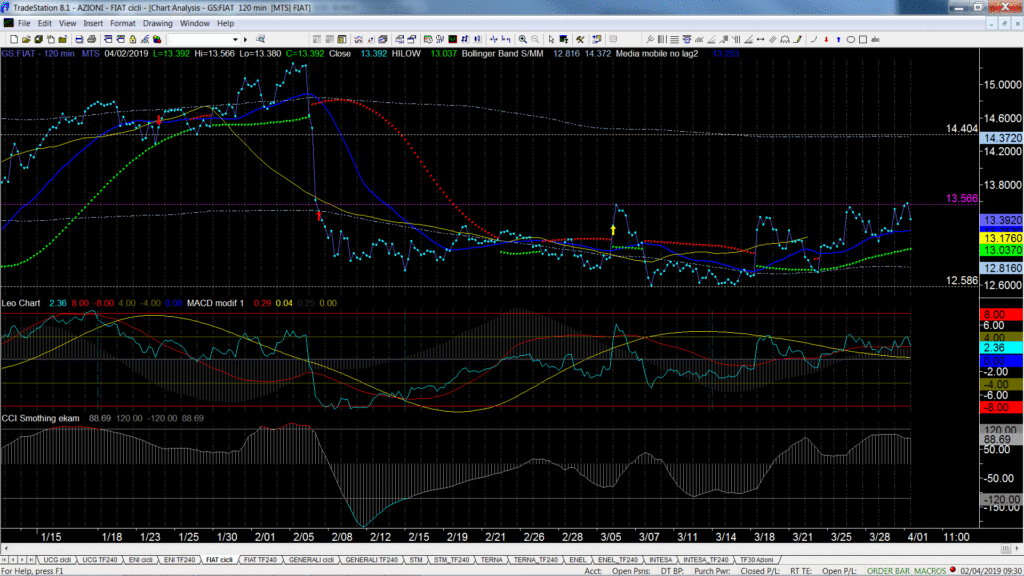The height and width of the screenshot is (576, 1024).
Task: Click inside the toolbar command input box
Action: [x=199, y=39]
